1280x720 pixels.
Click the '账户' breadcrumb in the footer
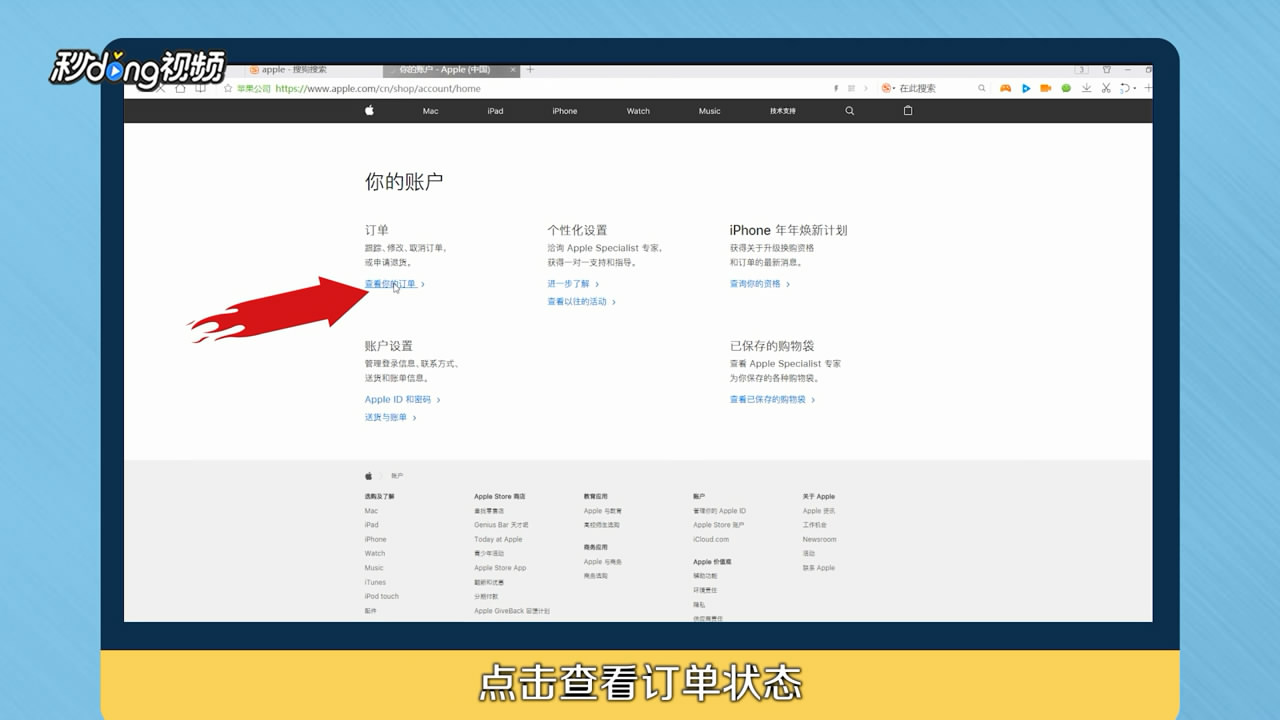397,476
